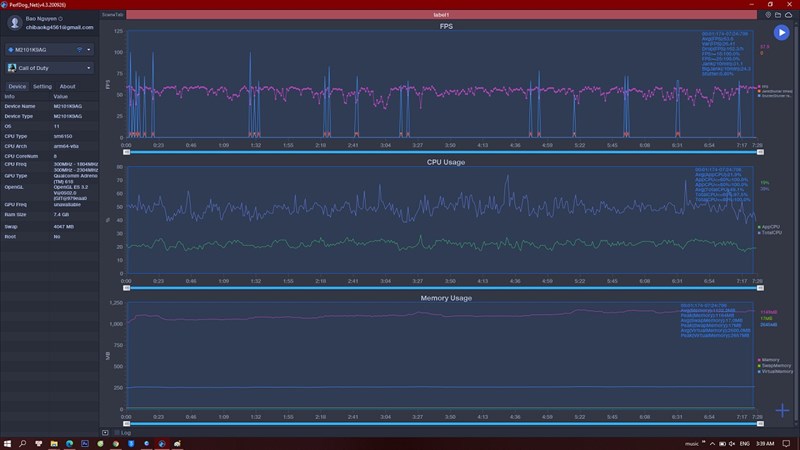
Task: Click the Bao Nguyen username
Action: pyautogui.click(x=41, y=18)
